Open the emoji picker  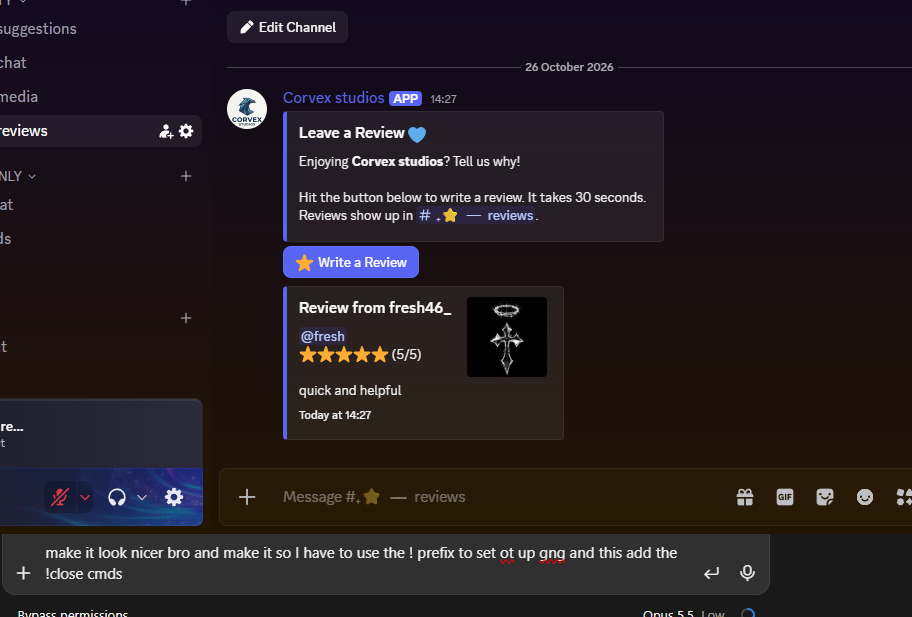[865, 497]
